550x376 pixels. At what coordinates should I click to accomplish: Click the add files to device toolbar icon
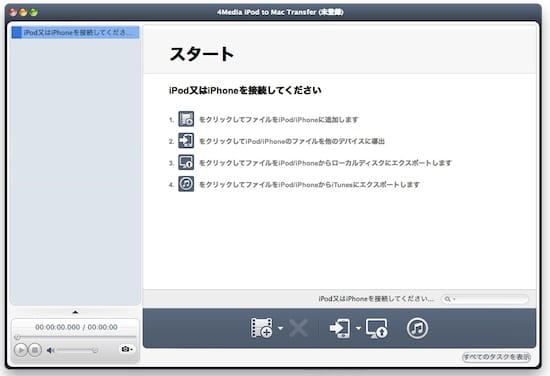coord(262,328)
